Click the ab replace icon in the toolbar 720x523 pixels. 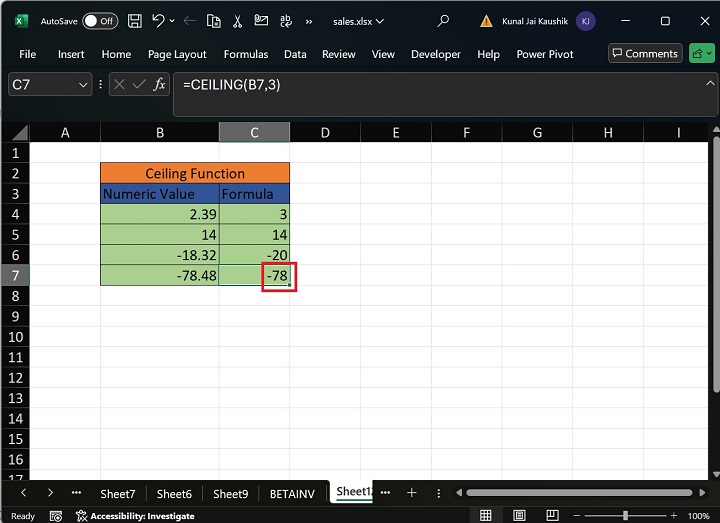pyautogui.click(x=286, y=21)
